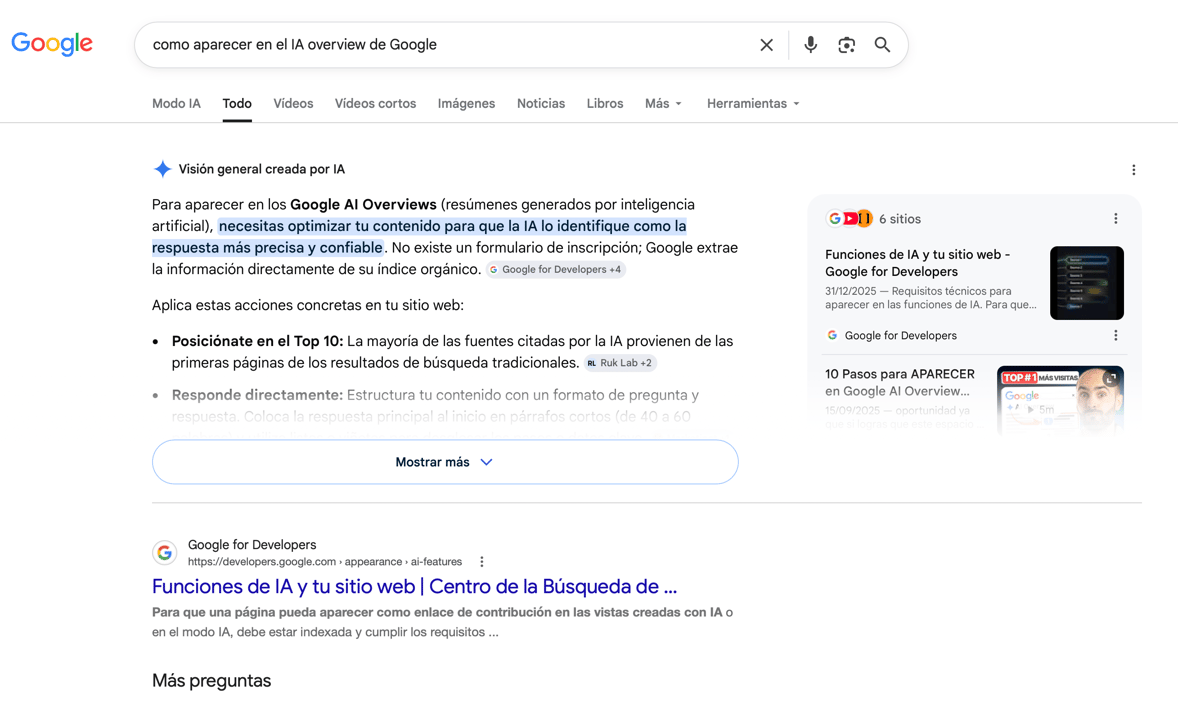Click Google for Developers source label in sidebar
This screenshot has width=1178, height=701.
(x=900, y=336)
